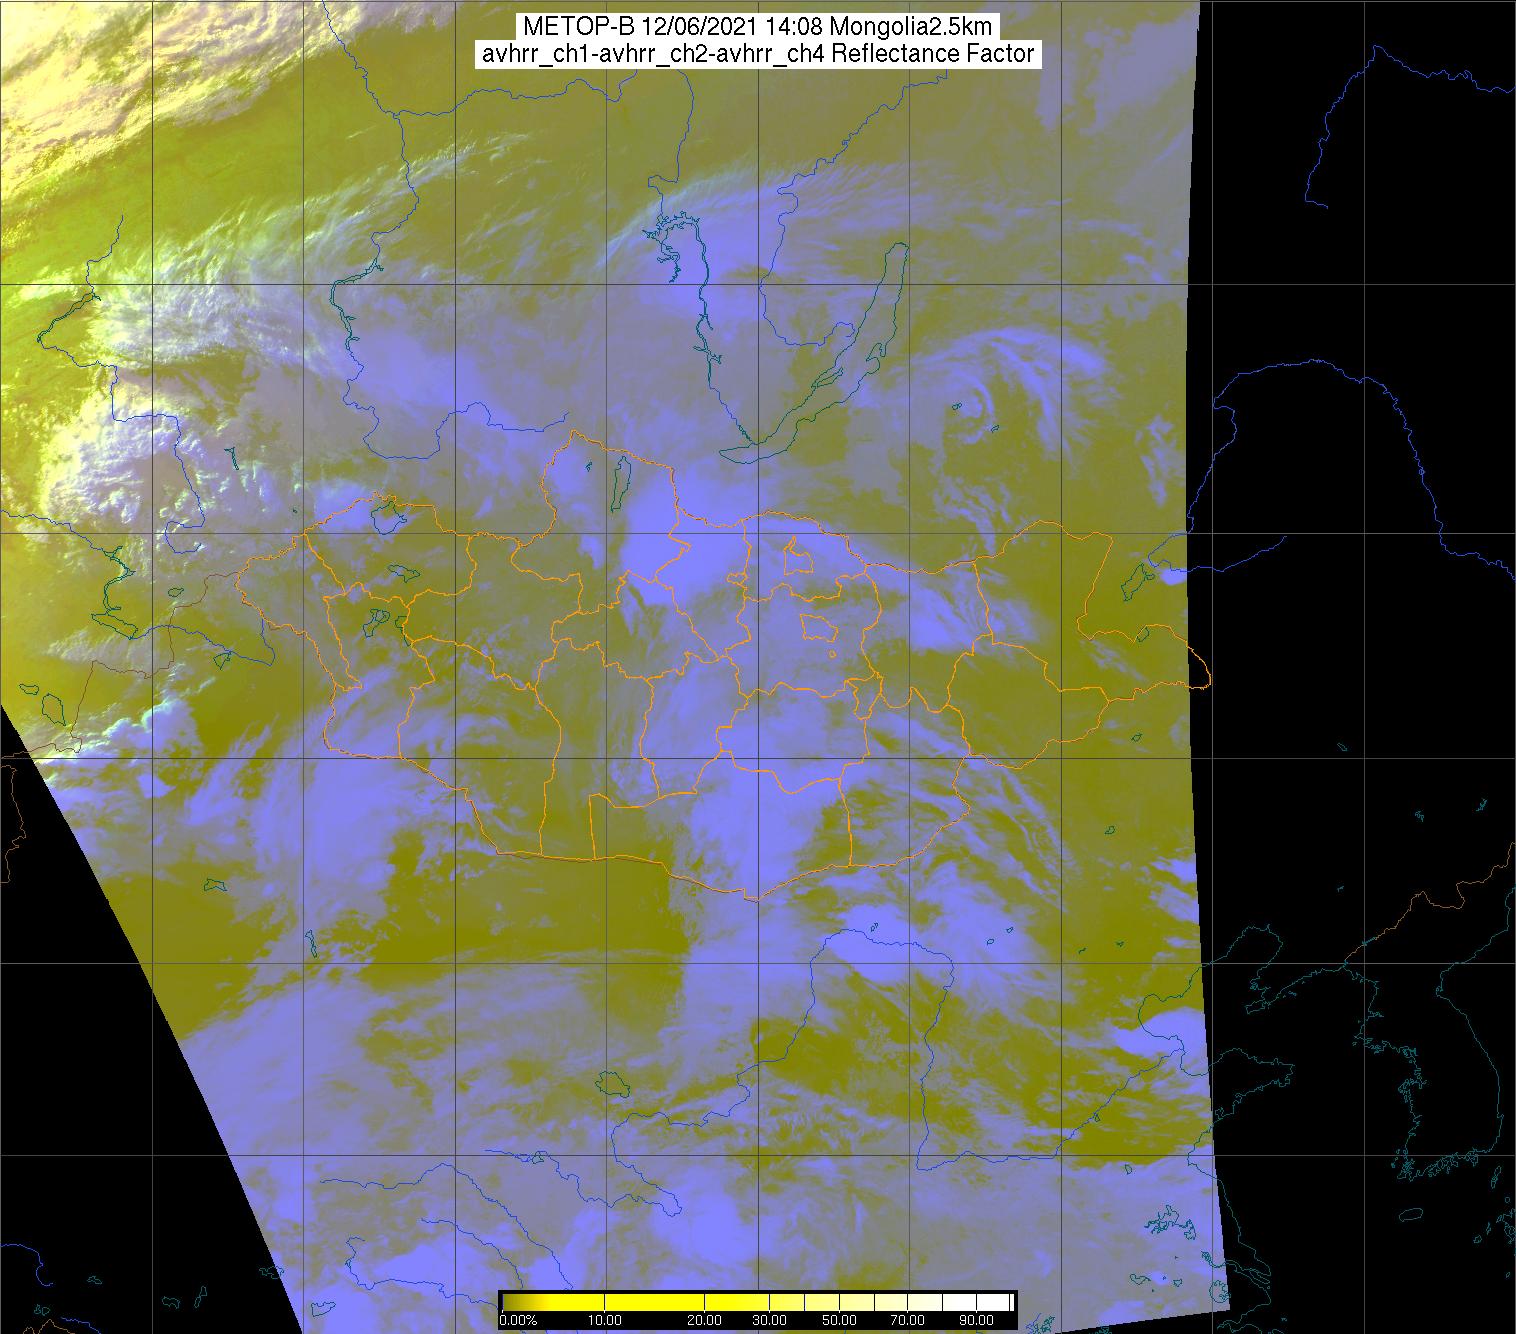Select the 20.00 label on the color scale
The height and width of the screenshot is (1334, 1516).
(706, 1320)
